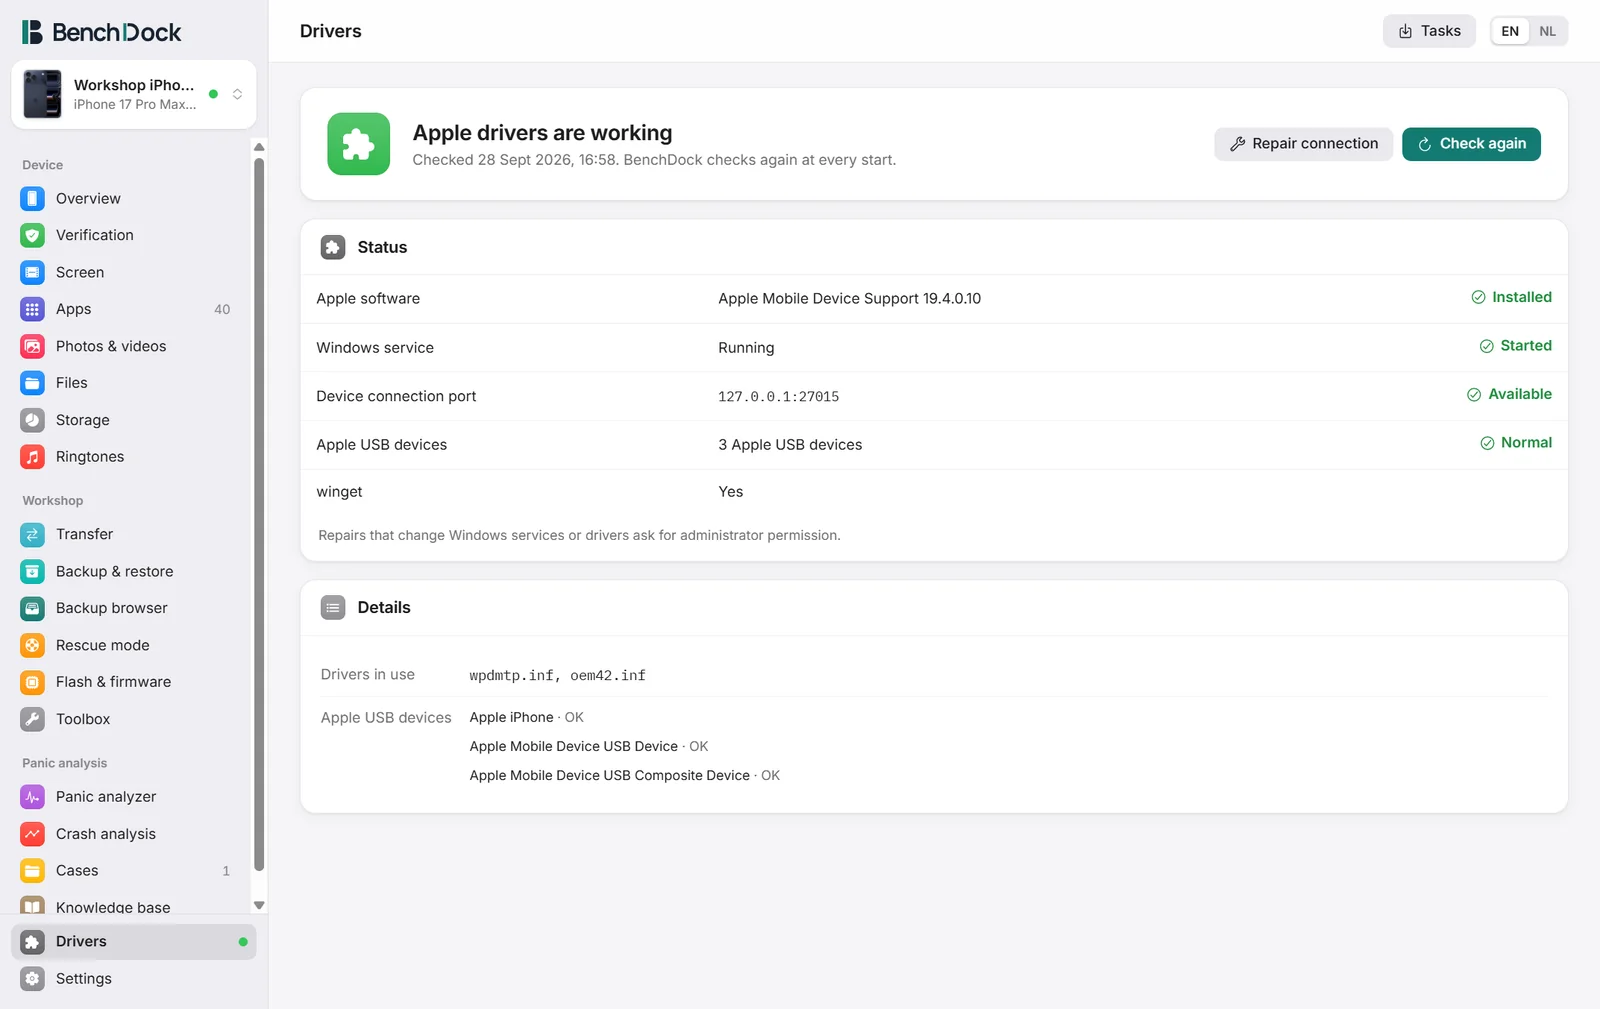
Task: Click port value 127.0.0.1:27015
Action: 778,397
